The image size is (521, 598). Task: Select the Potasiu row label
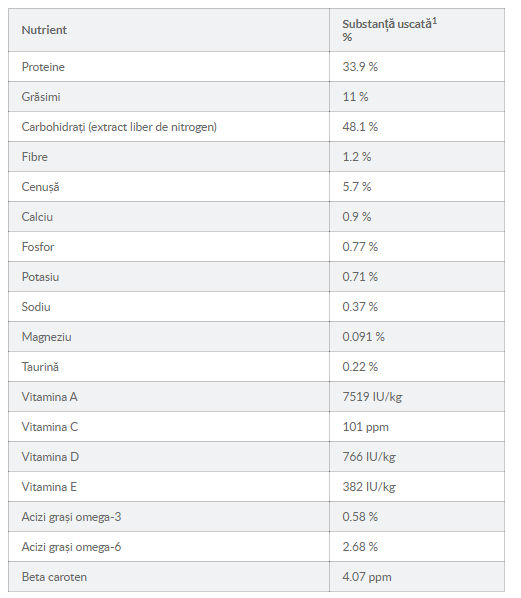[x=40, y=277]
